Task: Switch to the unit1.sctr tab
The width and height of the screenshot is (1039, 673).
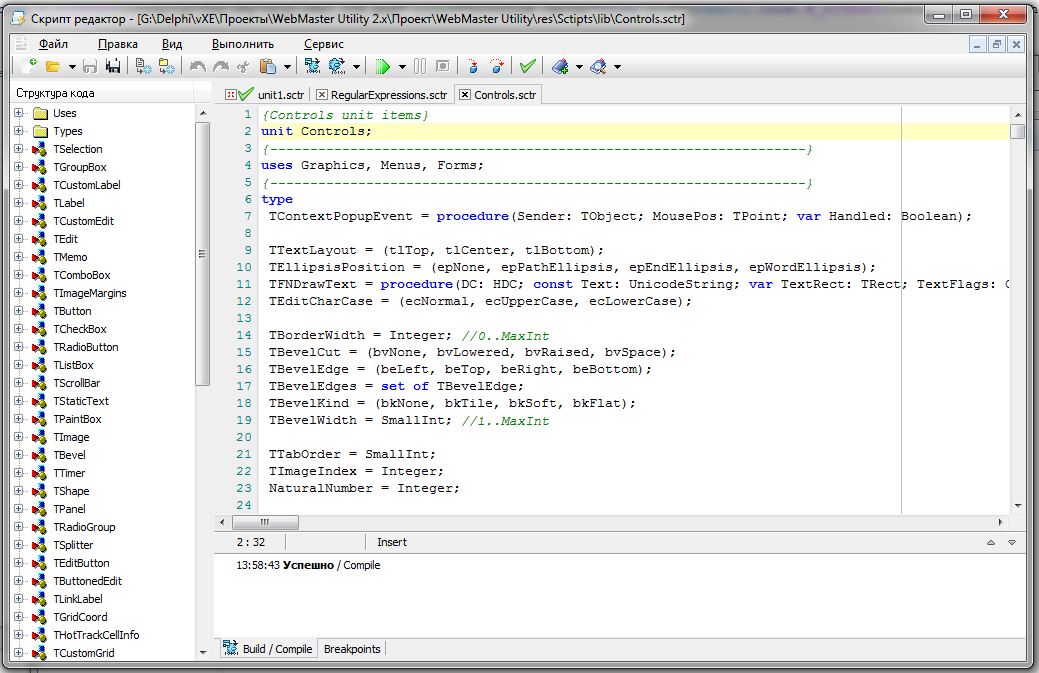Action: 280,95
